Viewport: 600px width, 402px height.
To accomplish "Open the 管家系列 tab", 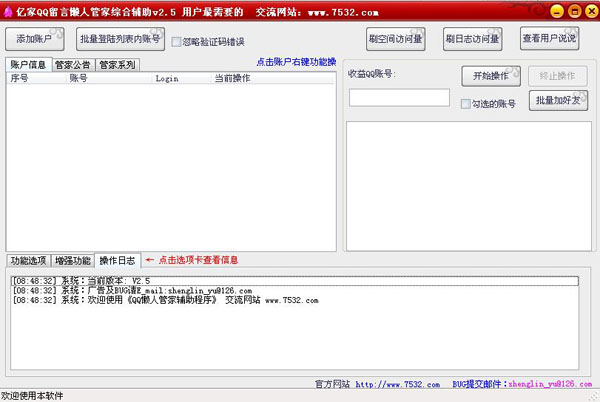I will tap(117, 65).
